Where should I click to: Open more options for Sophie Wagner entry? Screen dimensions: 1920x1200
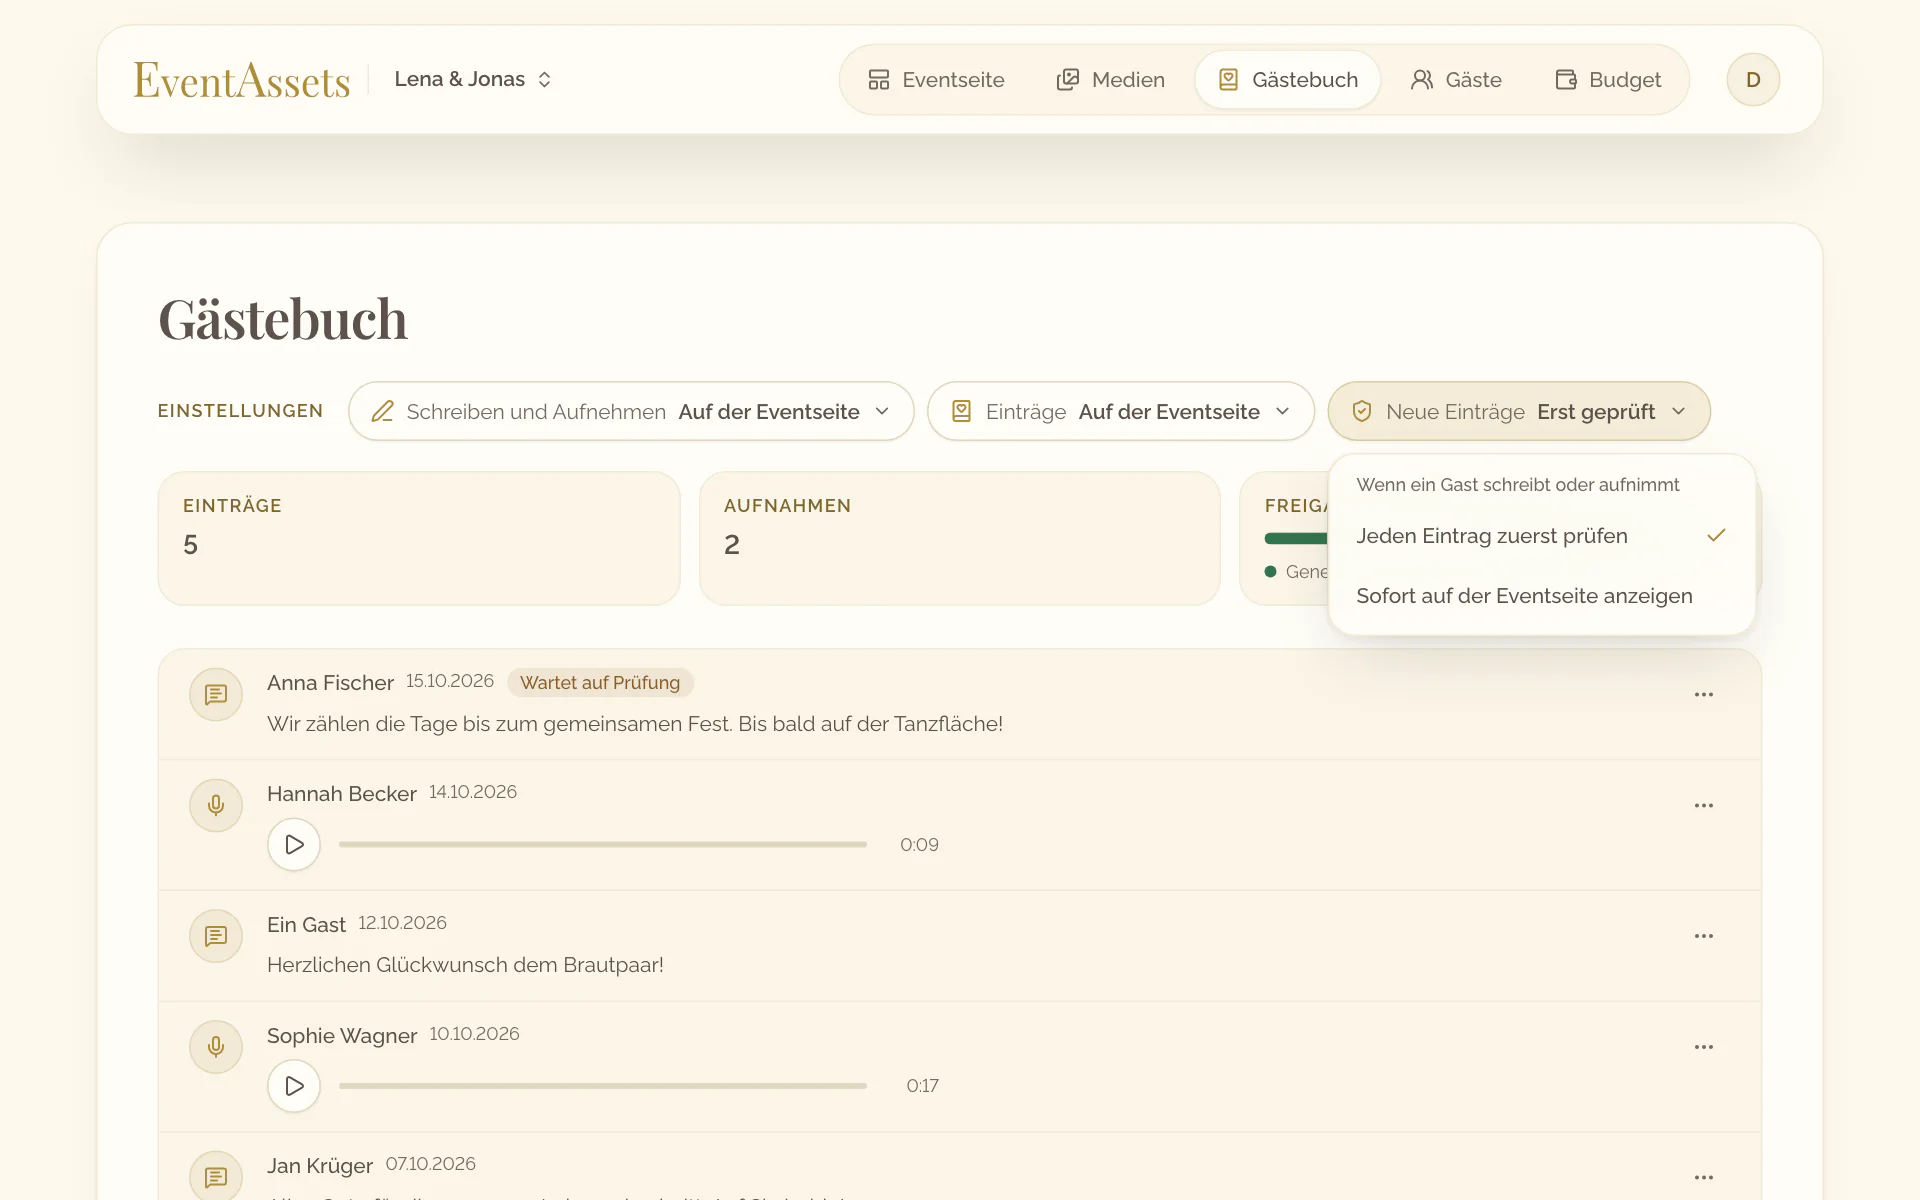click(1704, 1047)
